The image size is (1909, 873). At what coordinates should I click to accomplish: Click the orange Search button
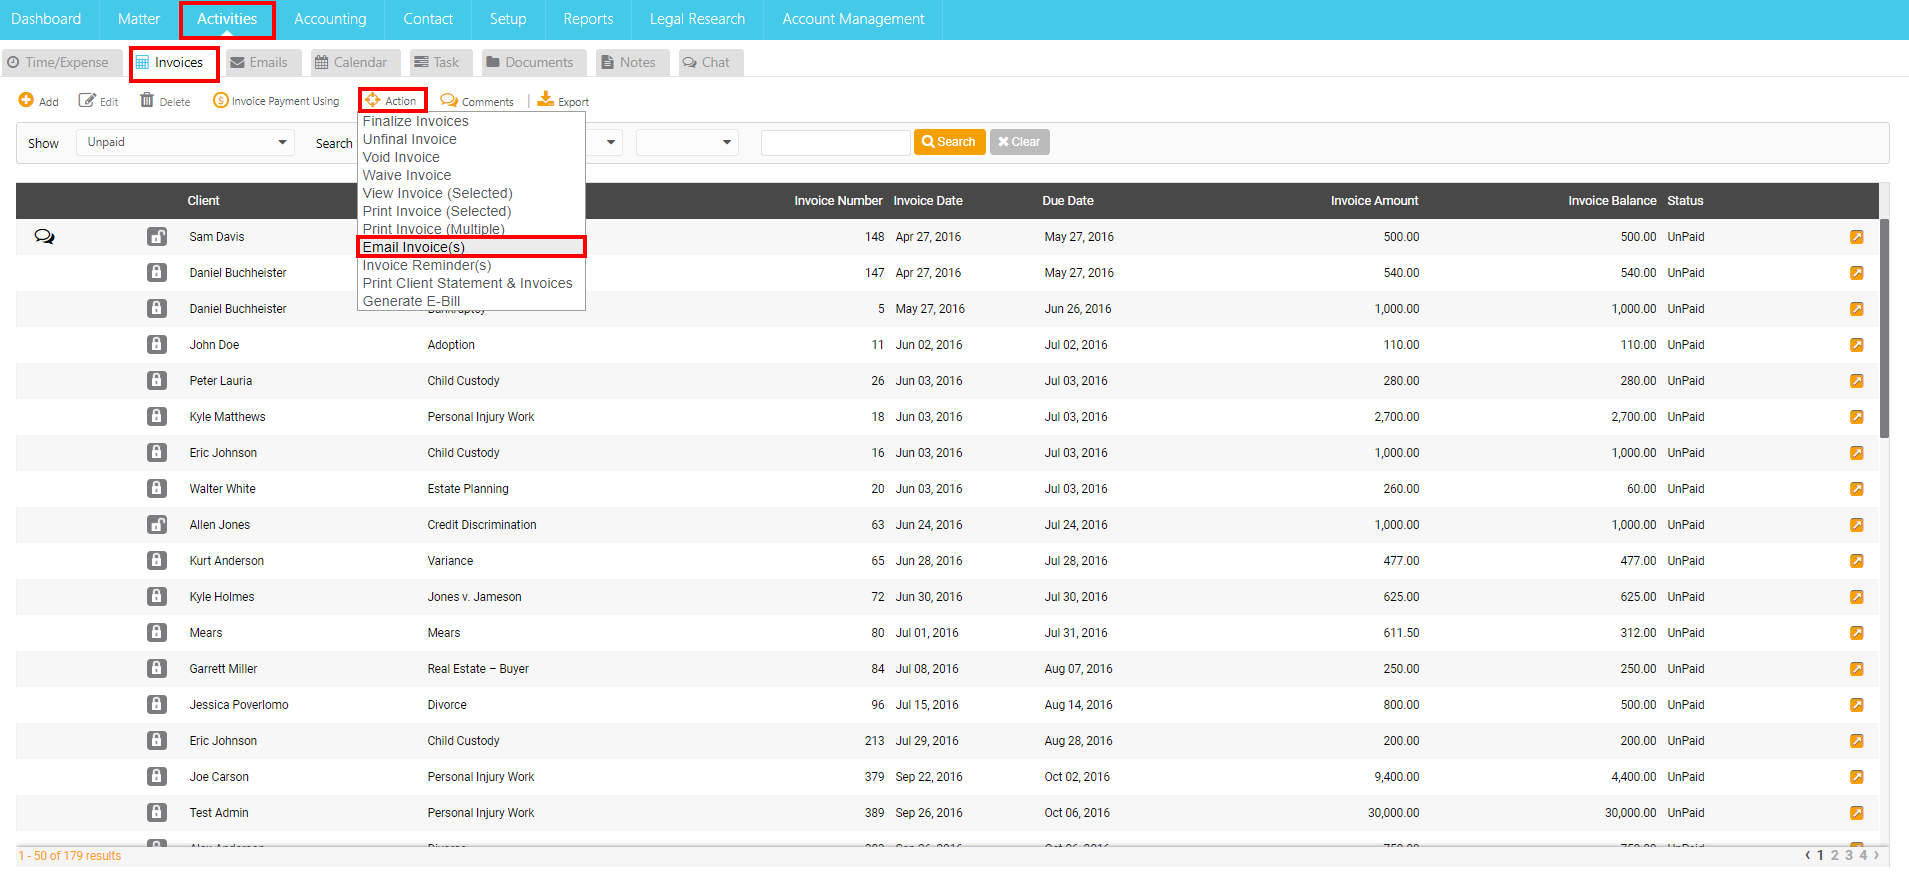(x=949, y=142)
